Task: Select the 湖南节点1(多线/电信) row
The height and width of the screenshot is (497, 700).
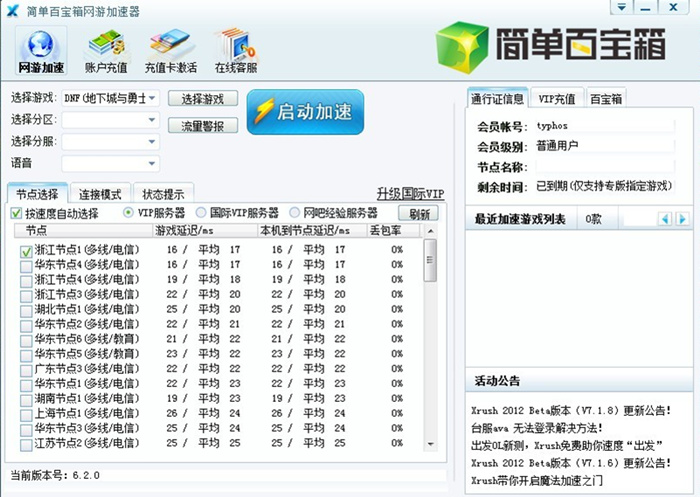Action: 219,398
